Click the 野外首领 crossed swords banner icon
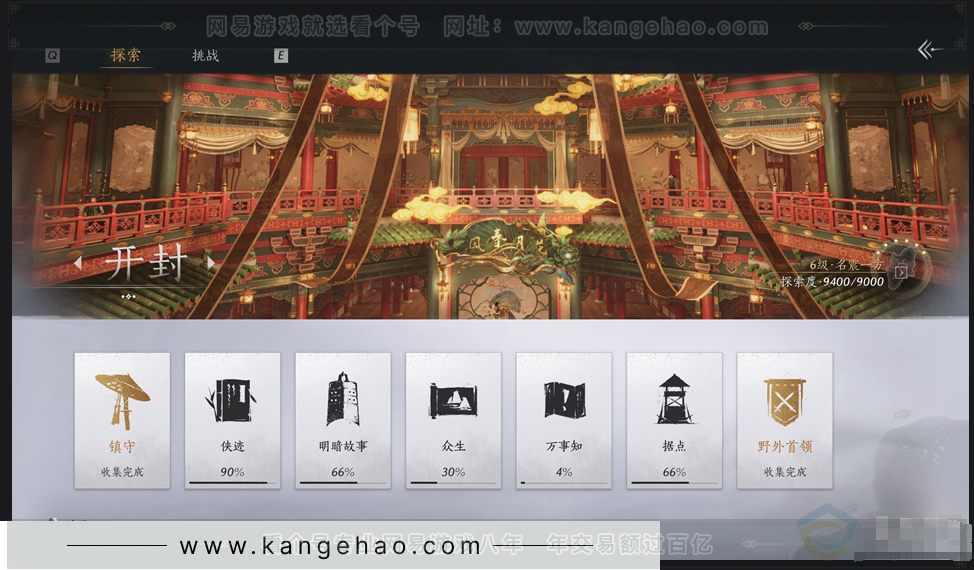This screenshot has width=974, height=570. point(785,402)
